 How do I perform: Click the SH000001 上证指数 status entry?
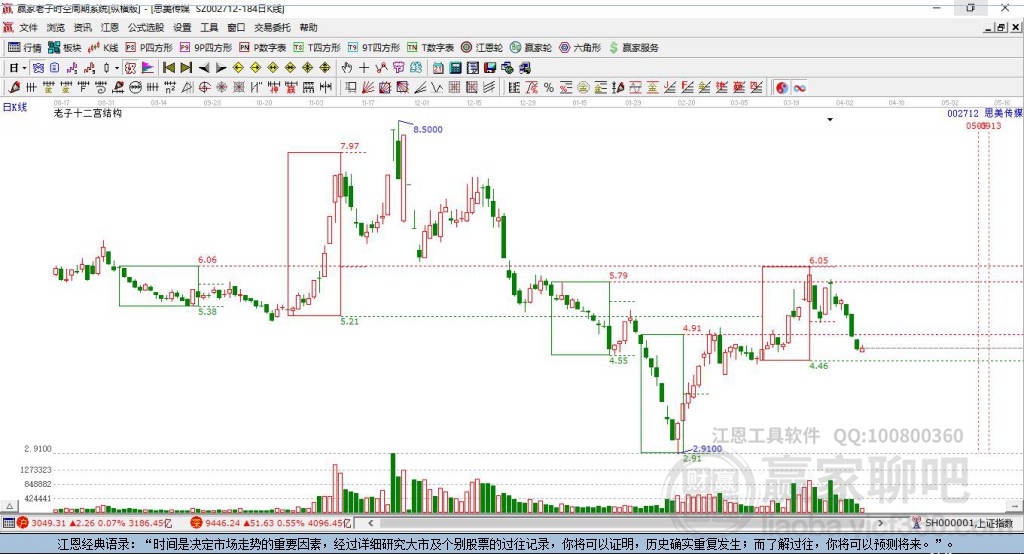[963, 523]
